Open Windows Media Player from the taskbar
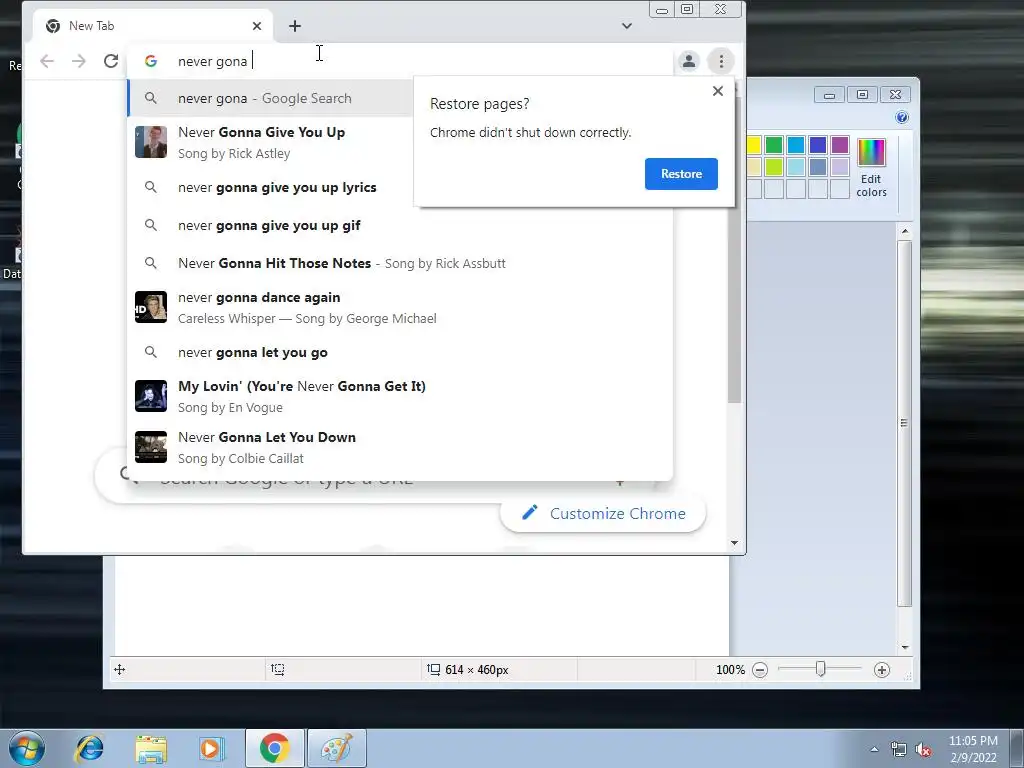This screenshot has height=768, width=1024. [x=211, y=748]
